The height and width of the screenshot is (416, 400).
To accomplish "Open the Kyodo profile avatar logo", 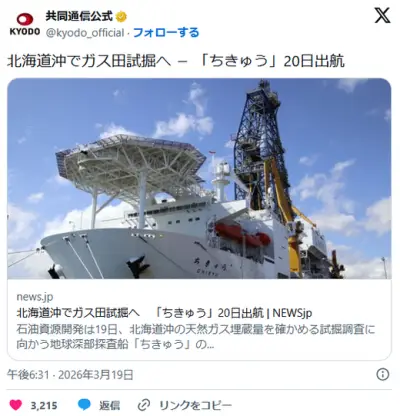I will (25, 24).
